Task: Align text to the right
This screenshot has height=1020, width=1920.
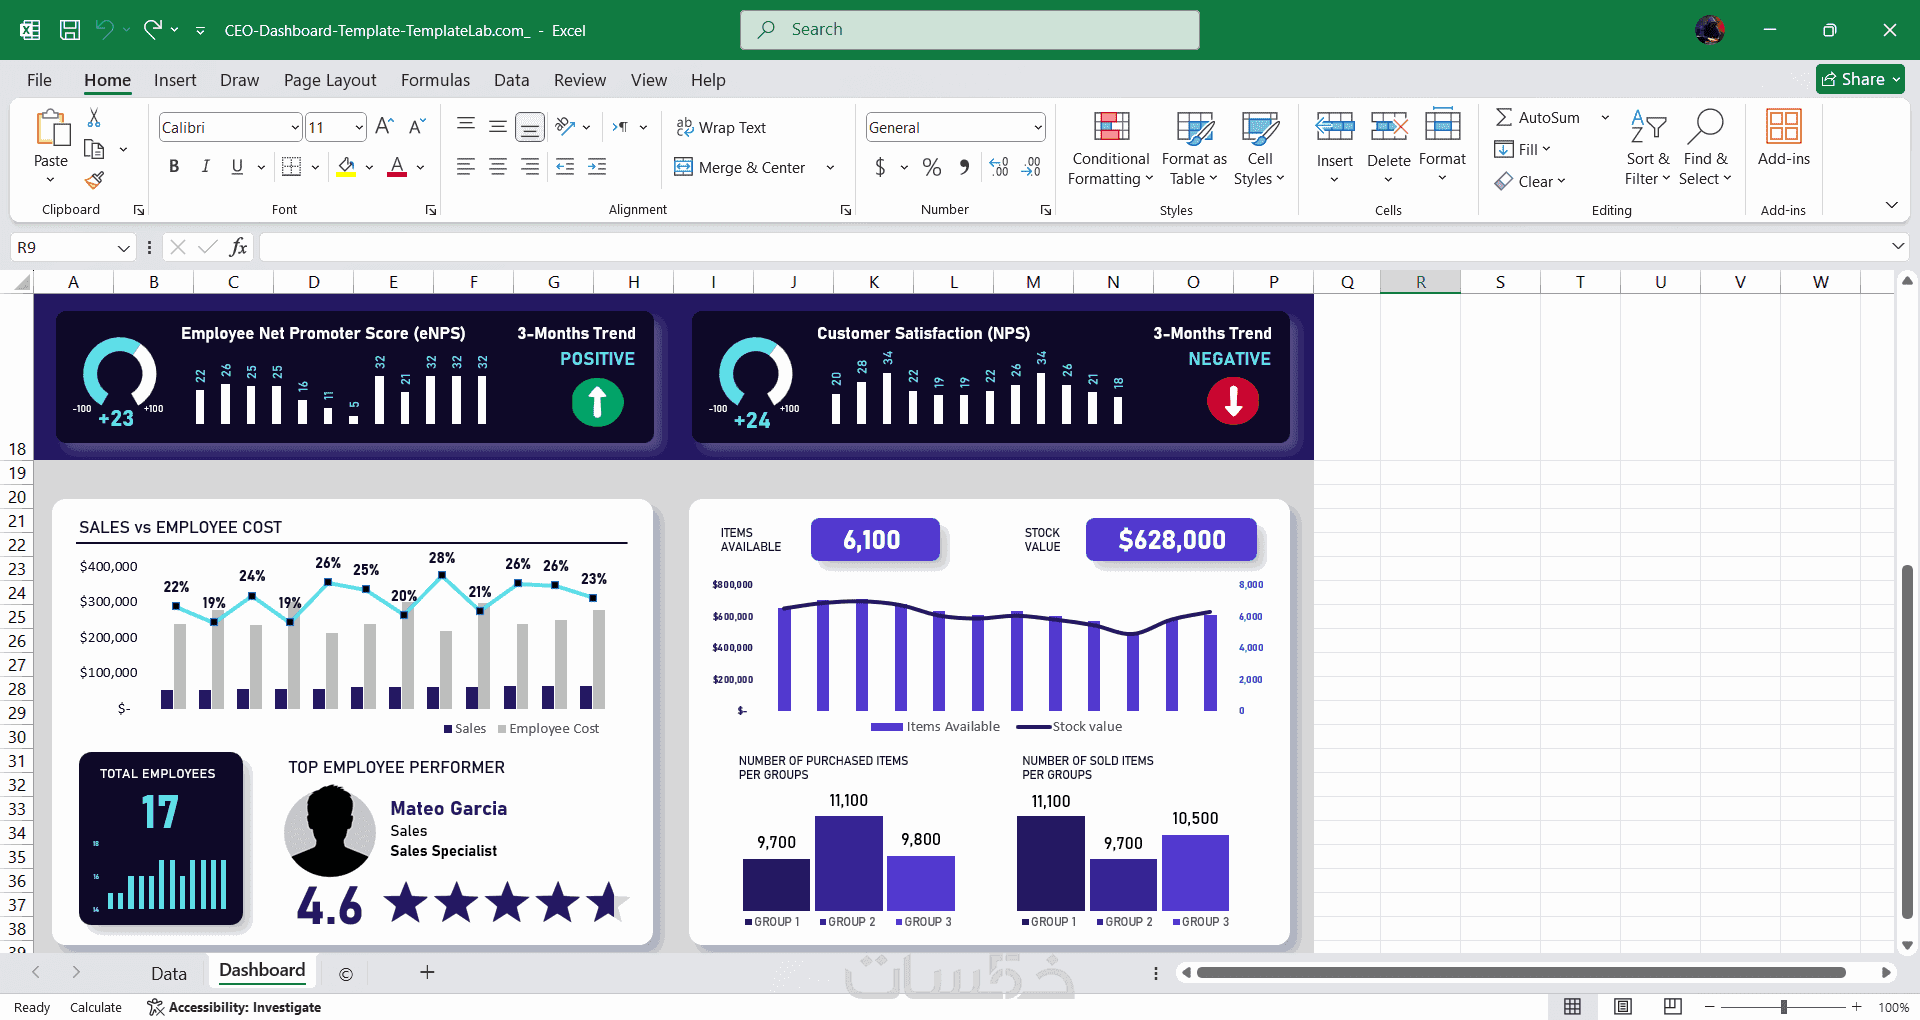Action: tap(530, 167)
